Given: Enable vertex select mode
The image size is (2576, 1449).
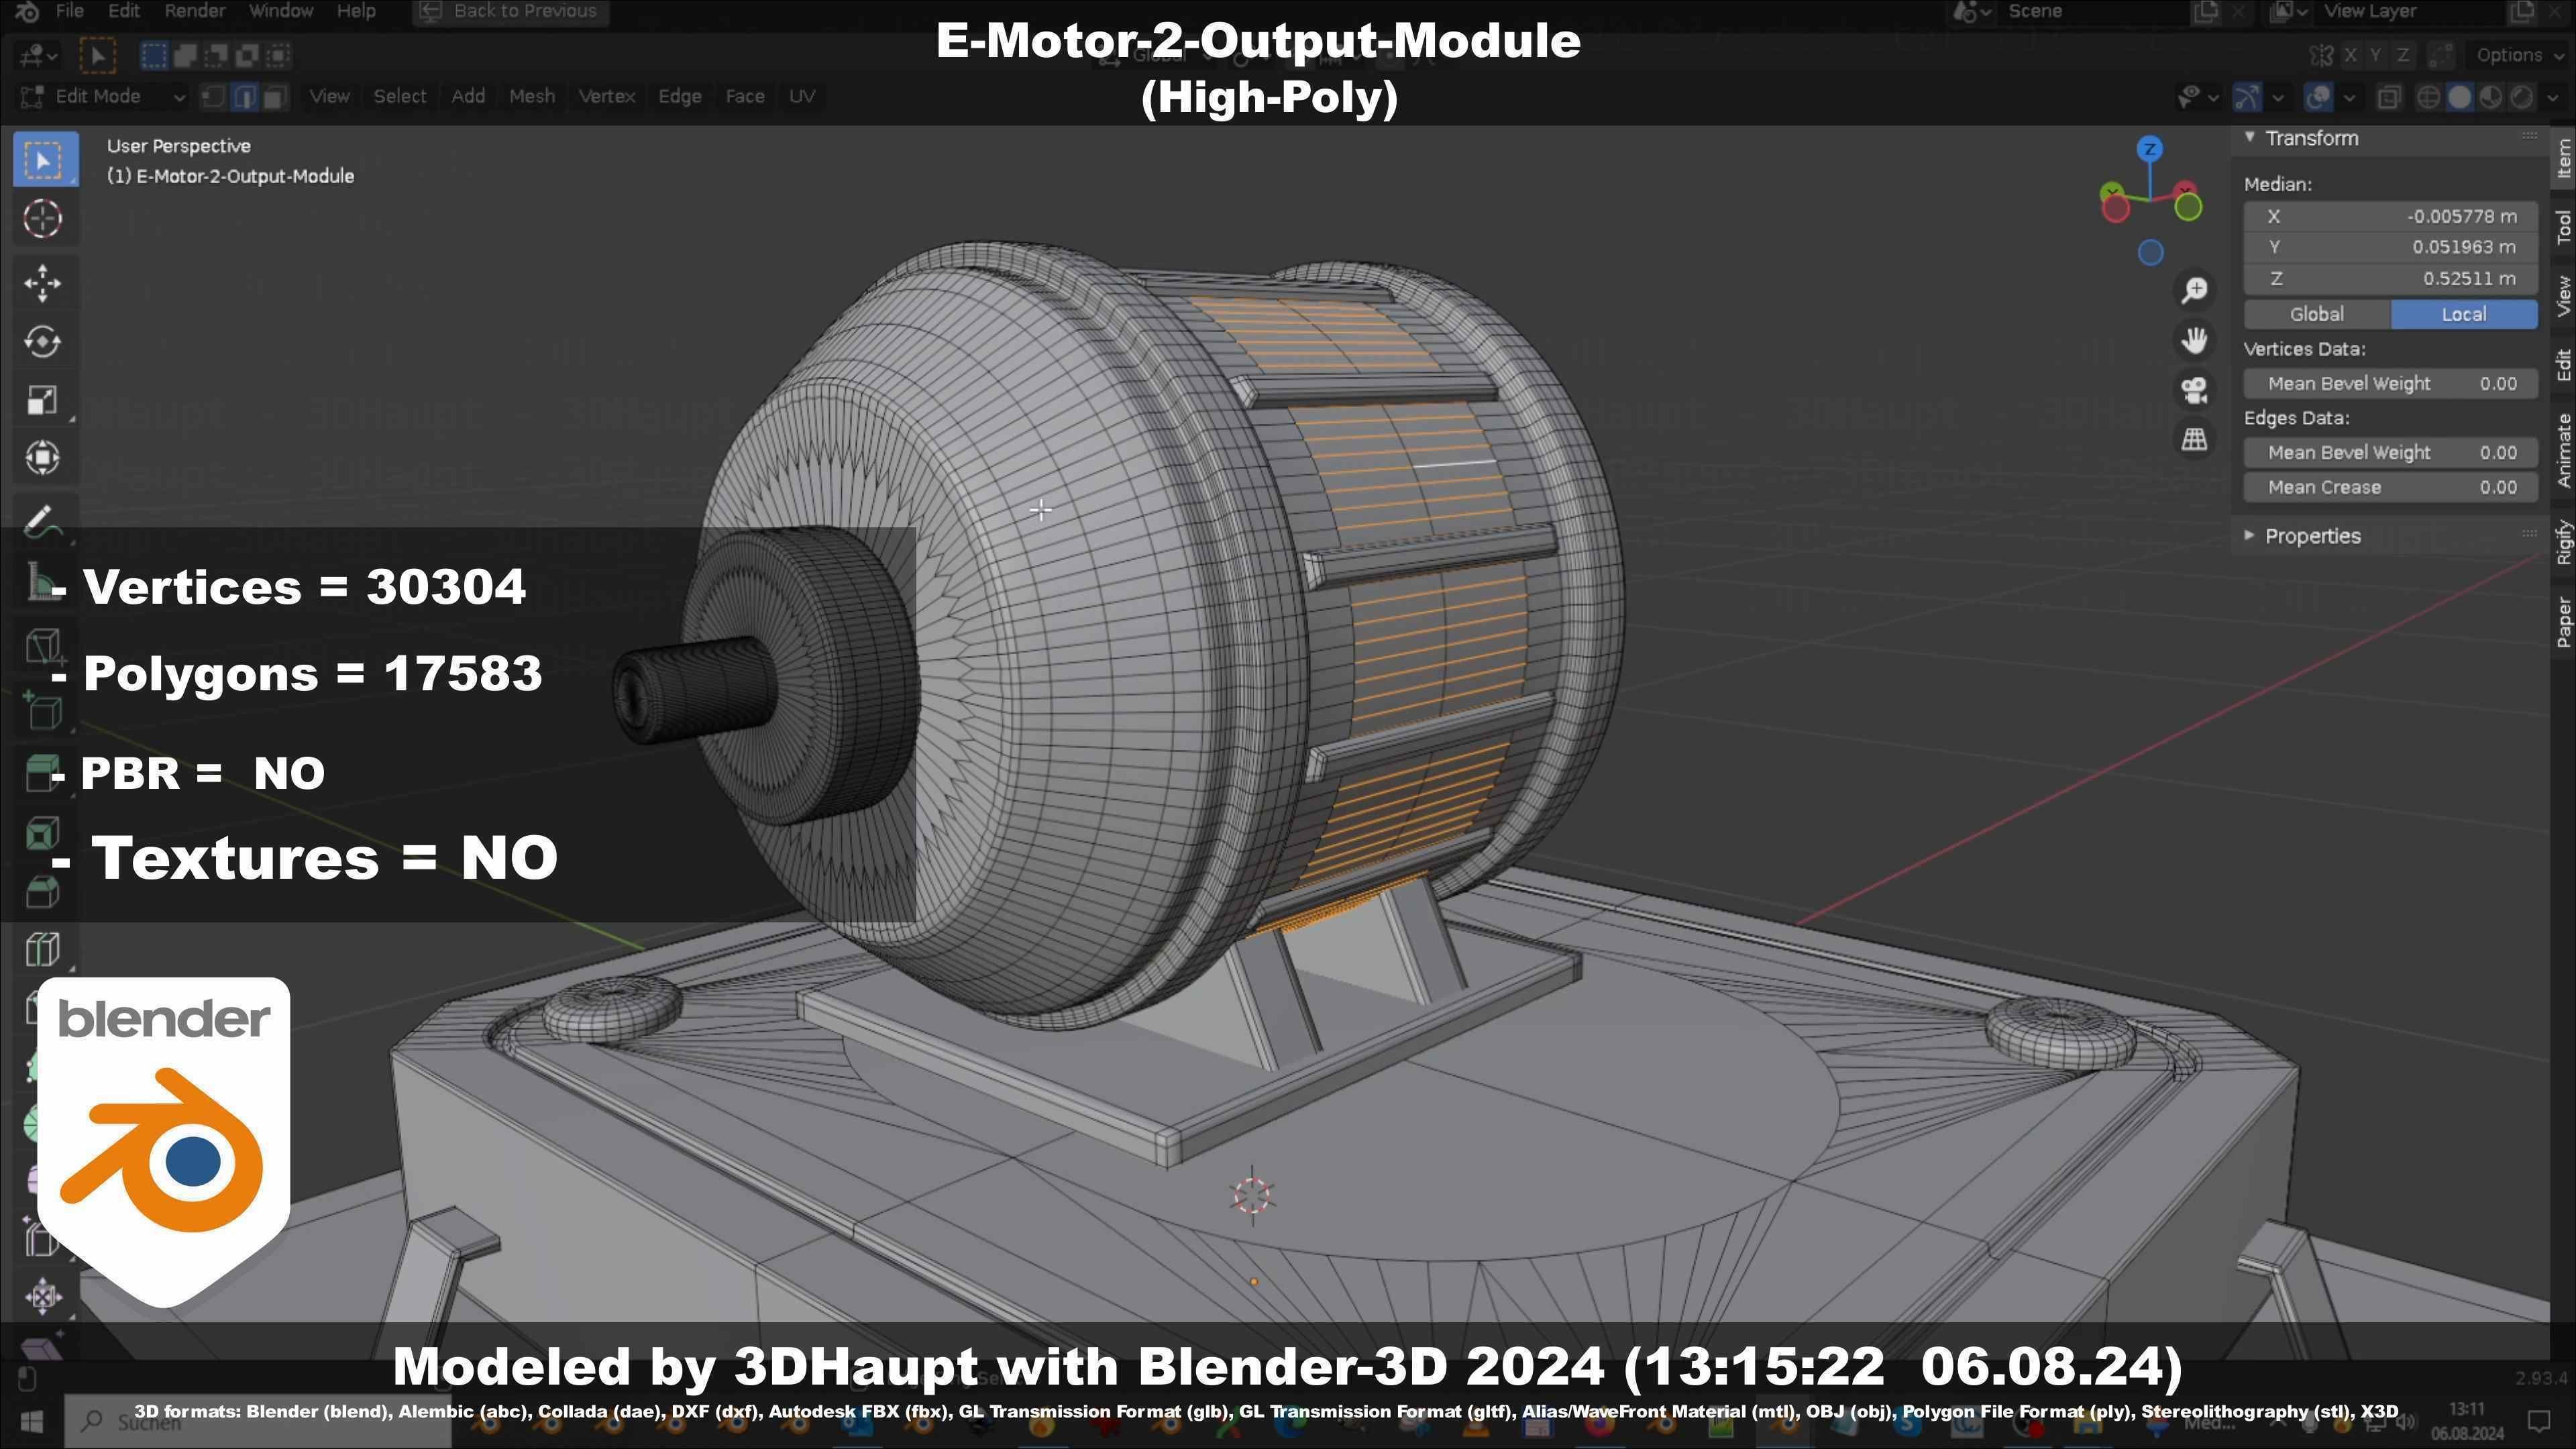Looking at the screenshot, I should [x=213, y=96].
